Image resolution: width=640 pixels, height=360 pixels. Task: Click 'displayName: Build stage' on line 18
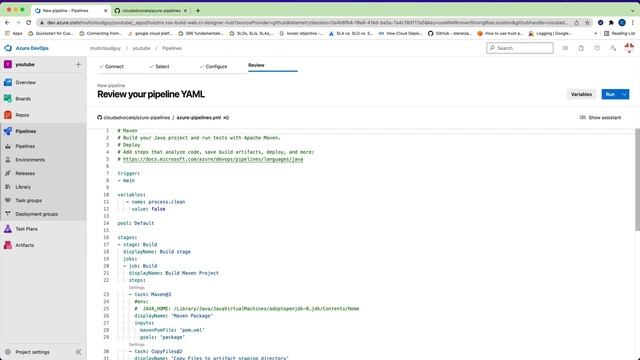coord(157,252)
